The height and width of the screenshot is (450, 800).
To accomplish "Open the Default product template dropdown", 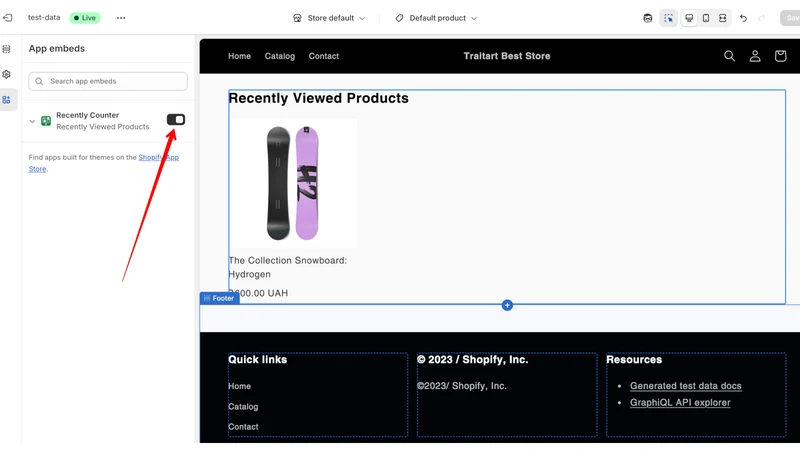I will click(x=436, y=18).
